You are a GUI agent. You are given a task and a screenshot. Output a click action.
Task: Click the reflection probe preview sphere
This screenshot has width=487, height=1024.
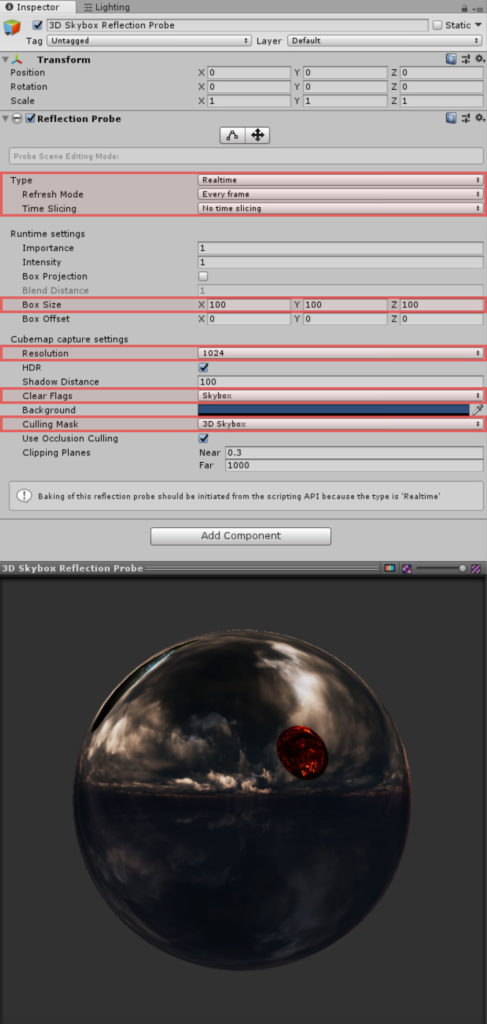click(x=242, y=800)
